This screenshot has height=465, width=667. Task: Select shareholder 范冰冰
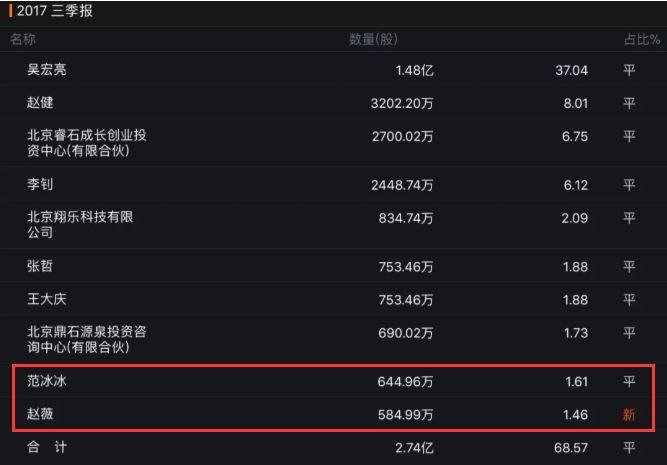pos(47,381)
